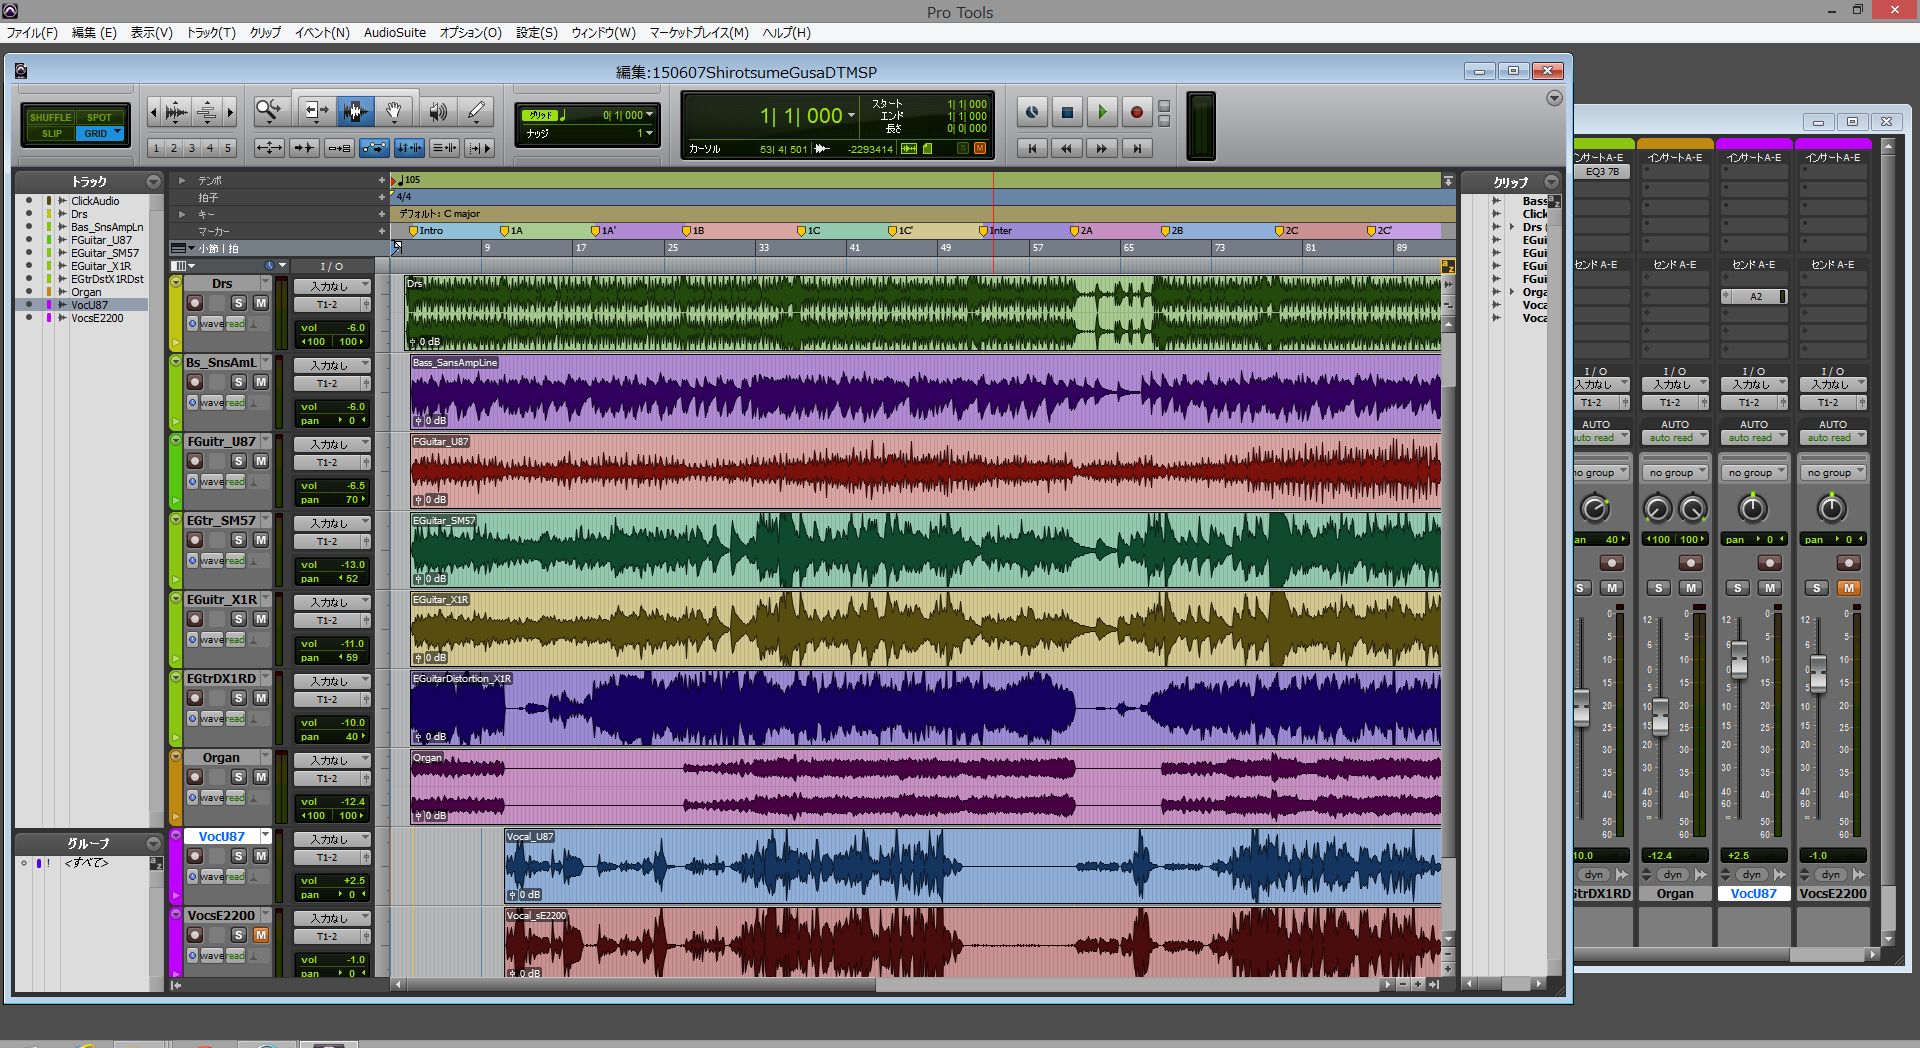The height and width of the screenshot is (1048, 1920).
Task: Mute the Bs_SnsAmL track
Action: click(x=261, y=382)
